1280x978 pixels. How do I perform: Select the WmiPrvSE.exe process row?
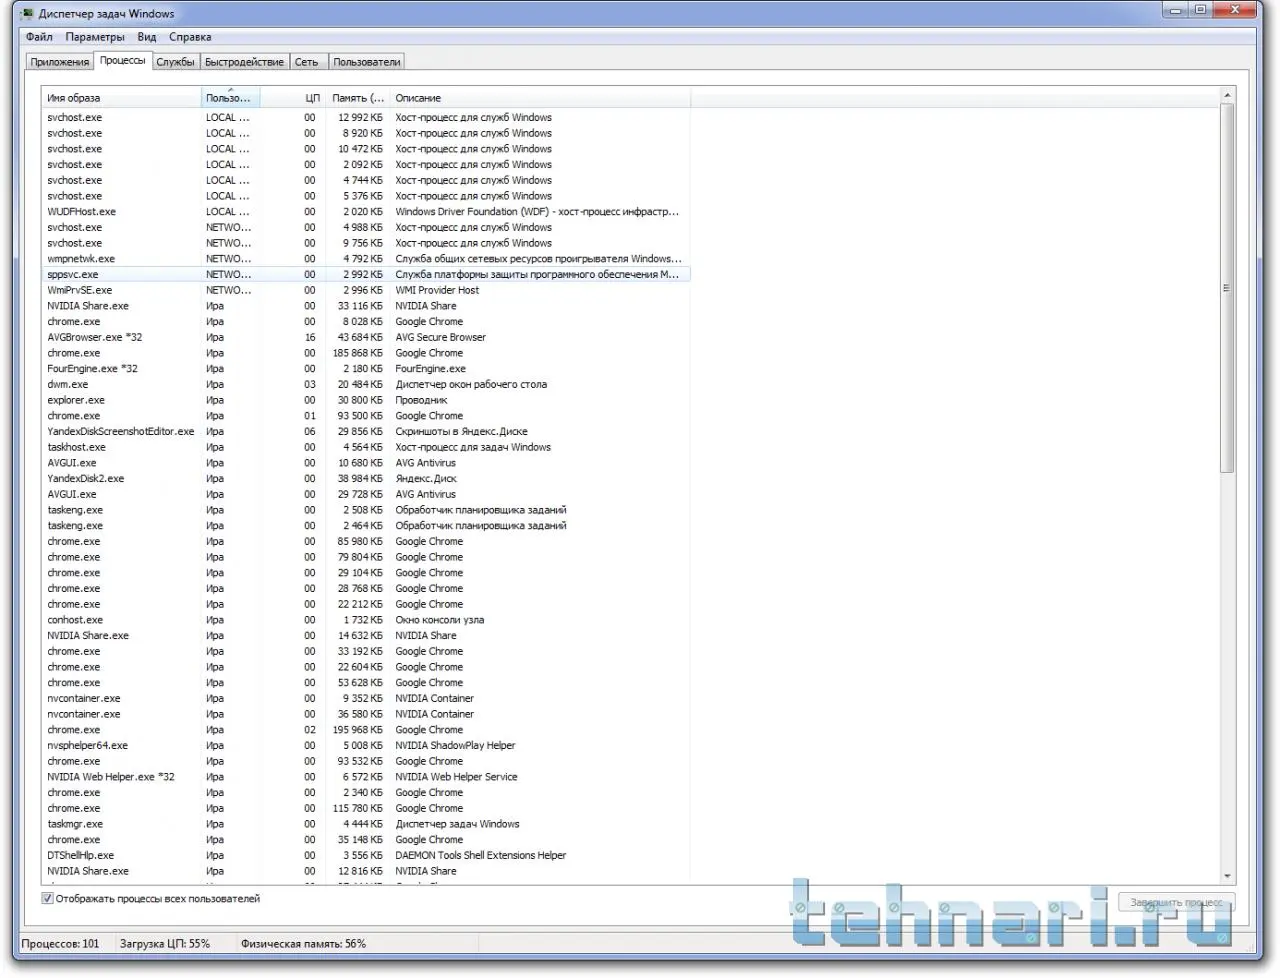pos(366,290)
